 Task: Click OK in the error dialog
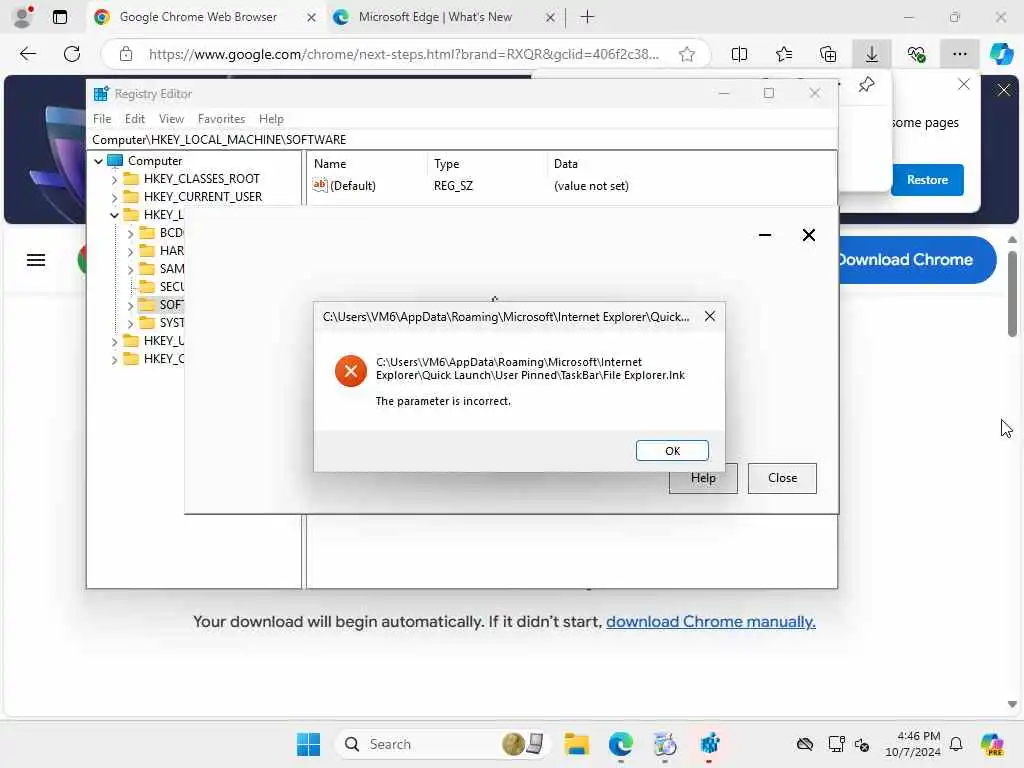pos(672,451)
